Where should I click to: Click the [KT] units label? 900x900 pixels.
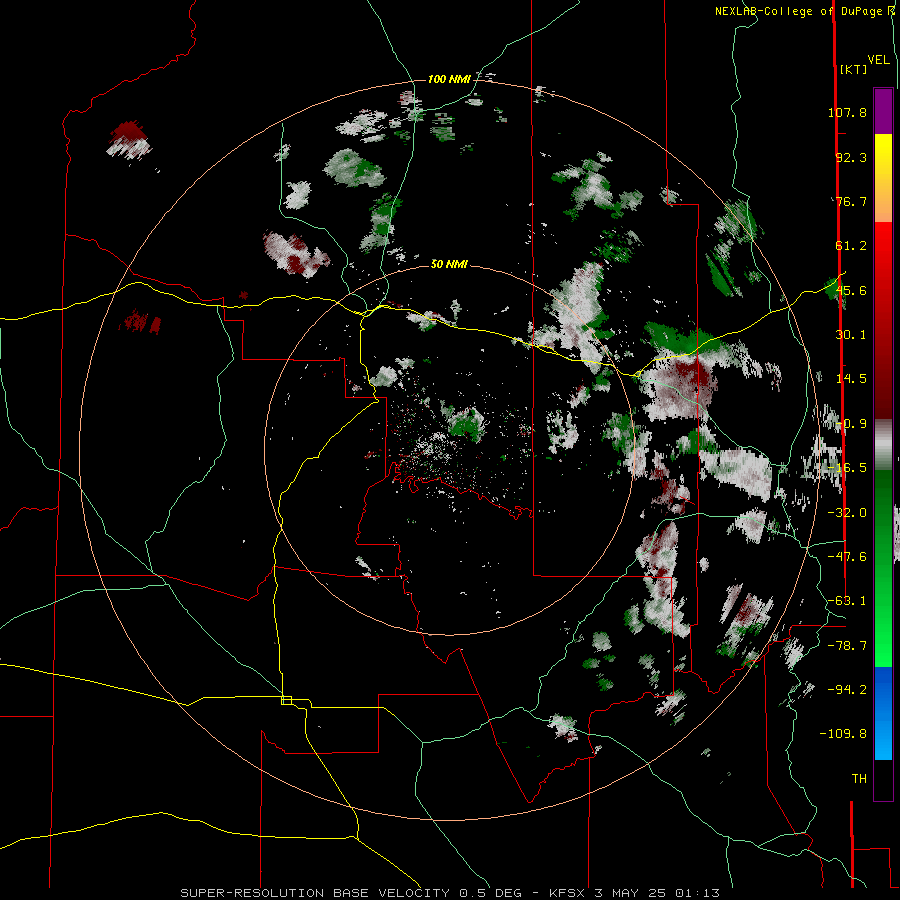(x=853, y=69)
